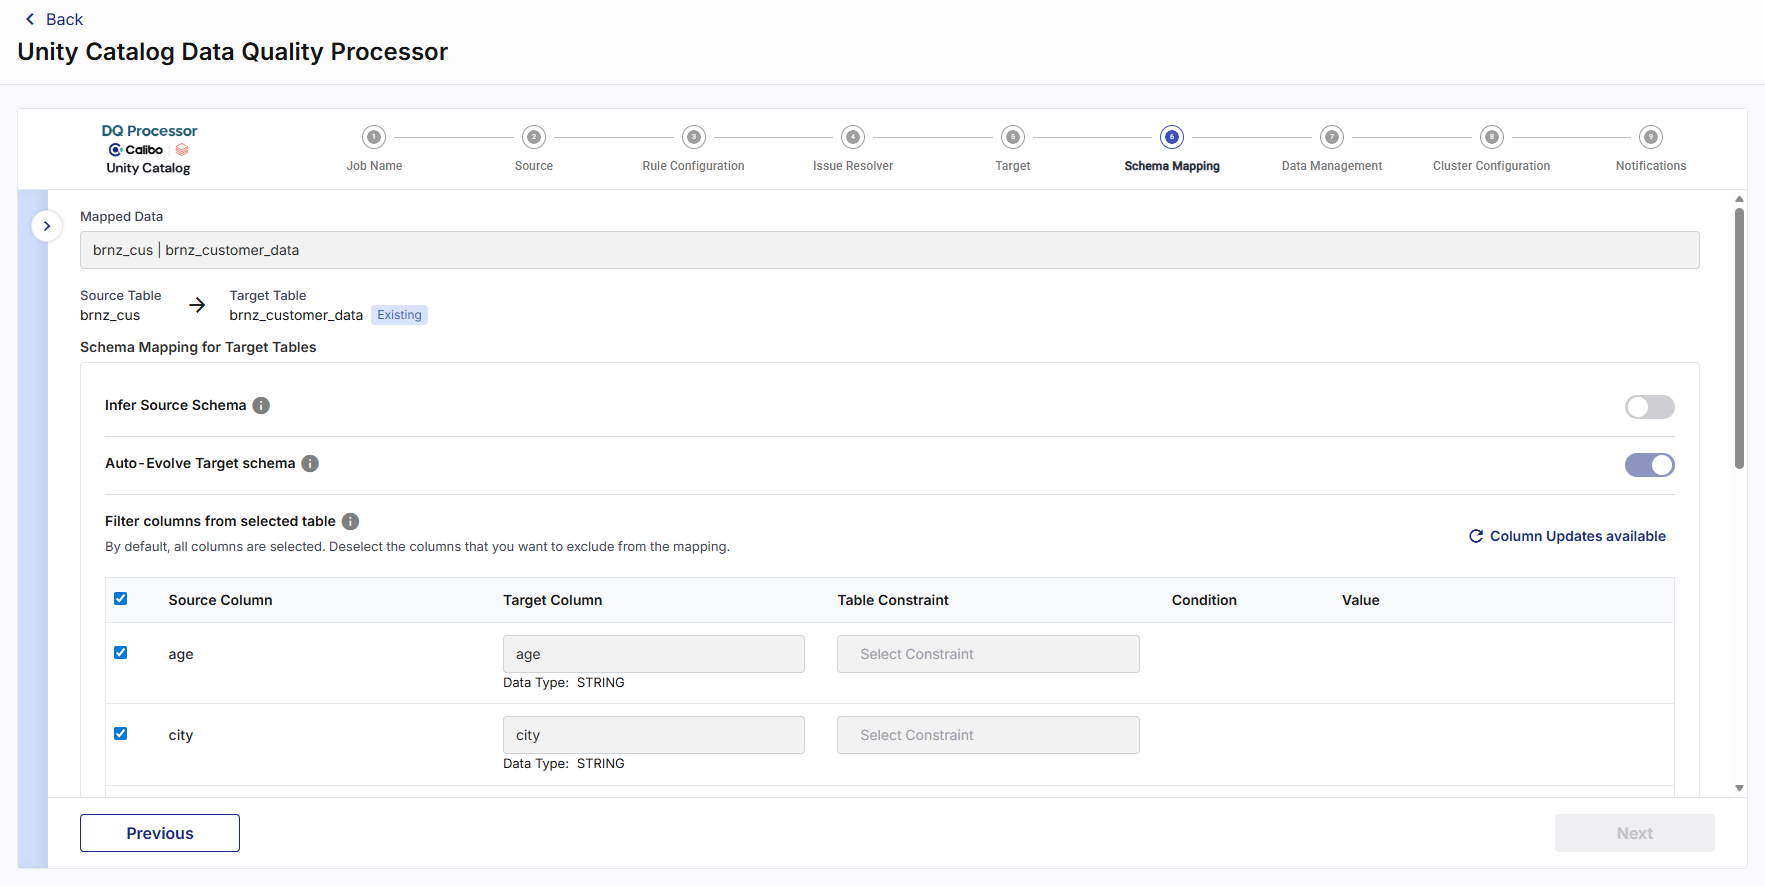The height and width of the screenshot is (886, 1765).
Task: Open the Target step circle
Action: (1013, 137)
